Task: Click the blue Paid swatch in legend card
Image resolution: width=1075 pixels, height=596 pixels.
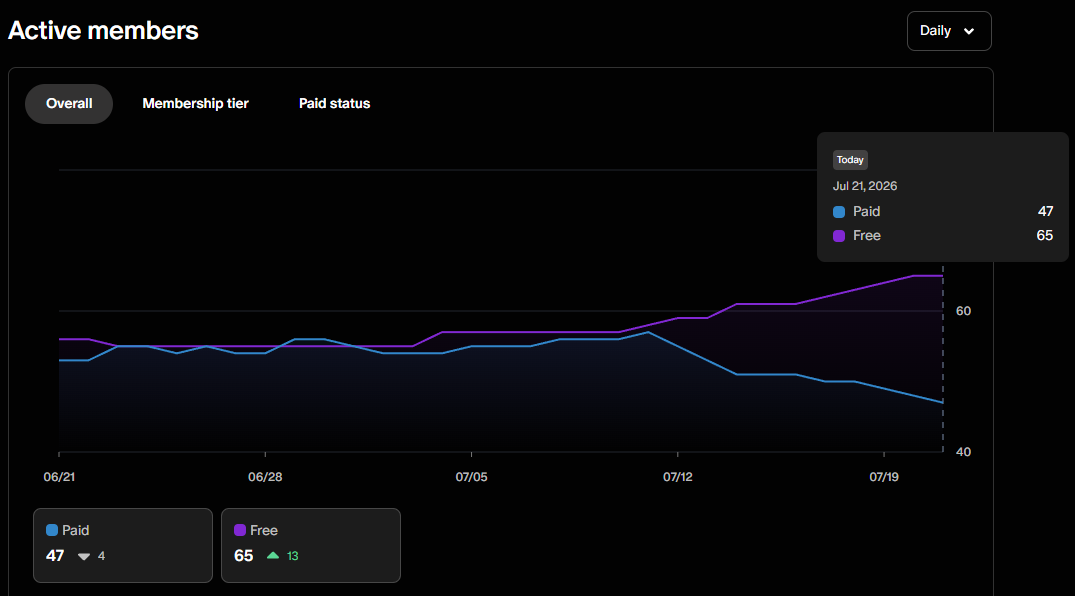Action: (52, 530)
